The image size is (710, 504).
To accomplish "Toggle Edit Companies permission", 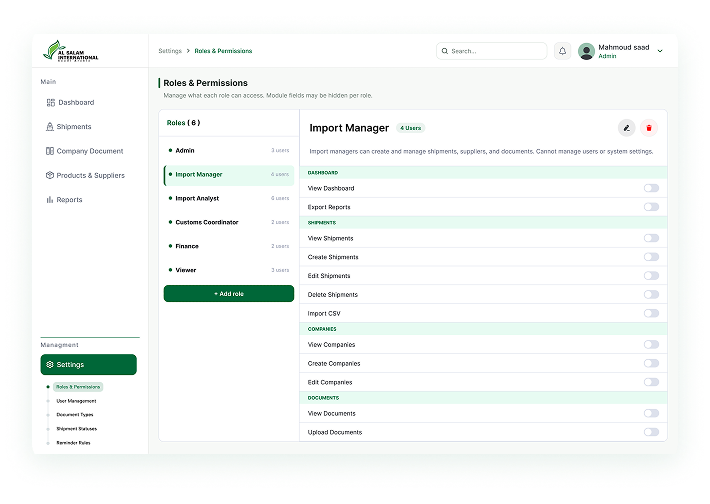I will [x=651, y=382].
